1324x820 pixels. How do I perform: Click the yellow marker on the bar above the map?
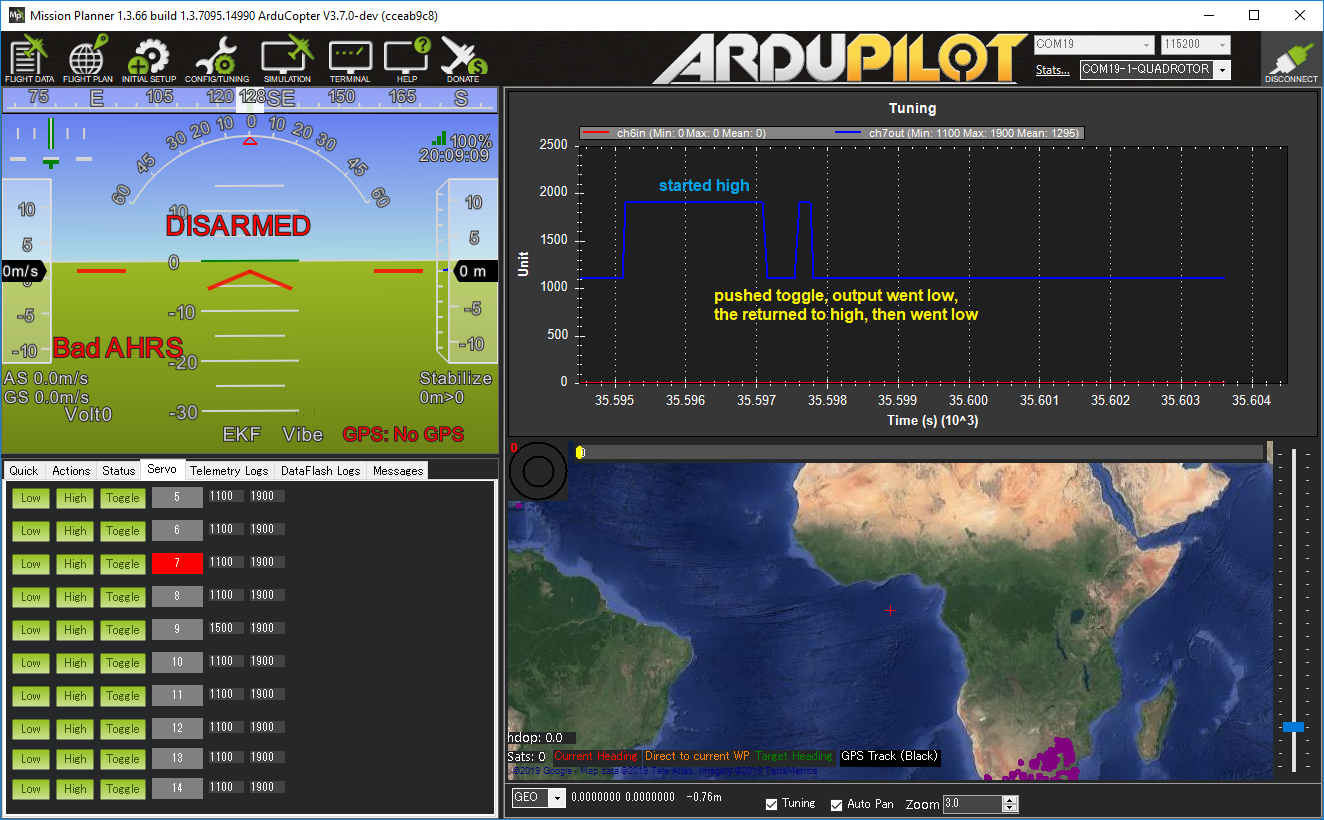[x=580, y=452]
